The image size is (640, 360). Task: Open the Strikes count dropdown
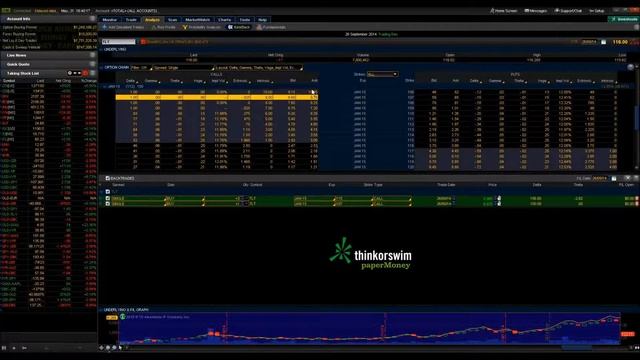382,74
